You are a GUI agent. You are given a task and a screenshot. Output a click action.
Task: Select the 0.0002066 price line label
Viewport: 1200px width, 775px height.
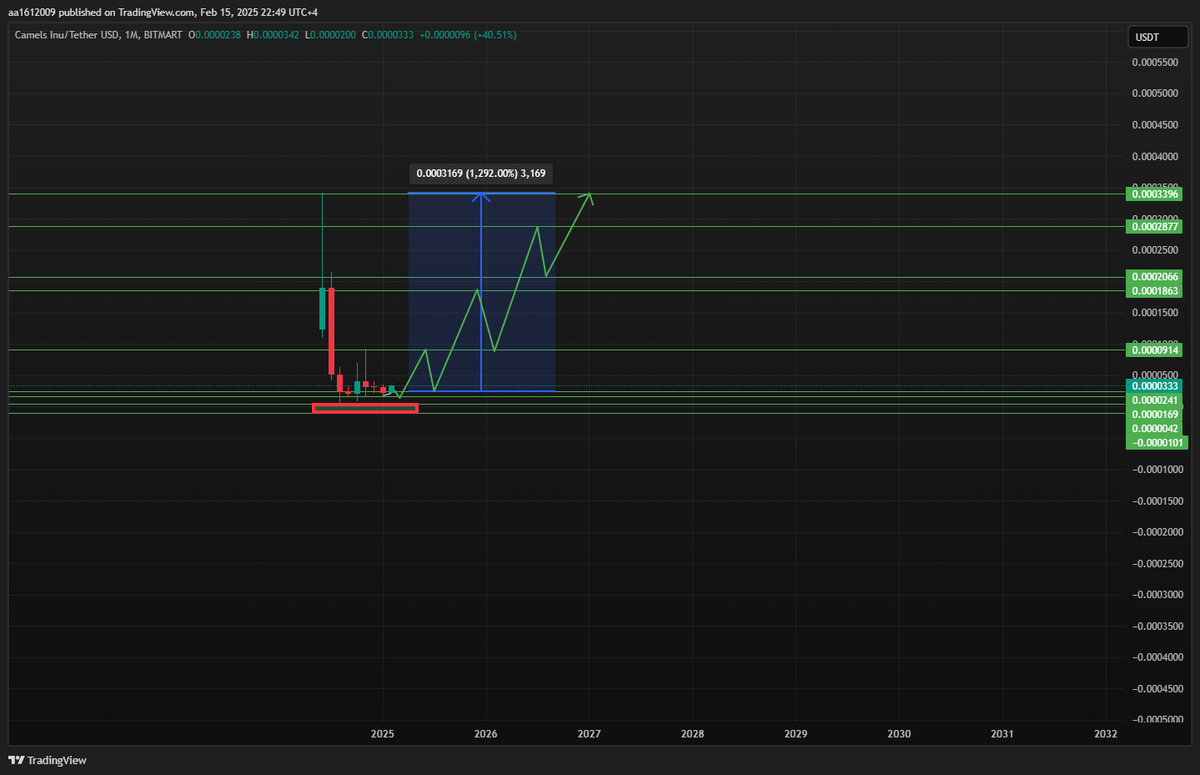(1155, 277)
